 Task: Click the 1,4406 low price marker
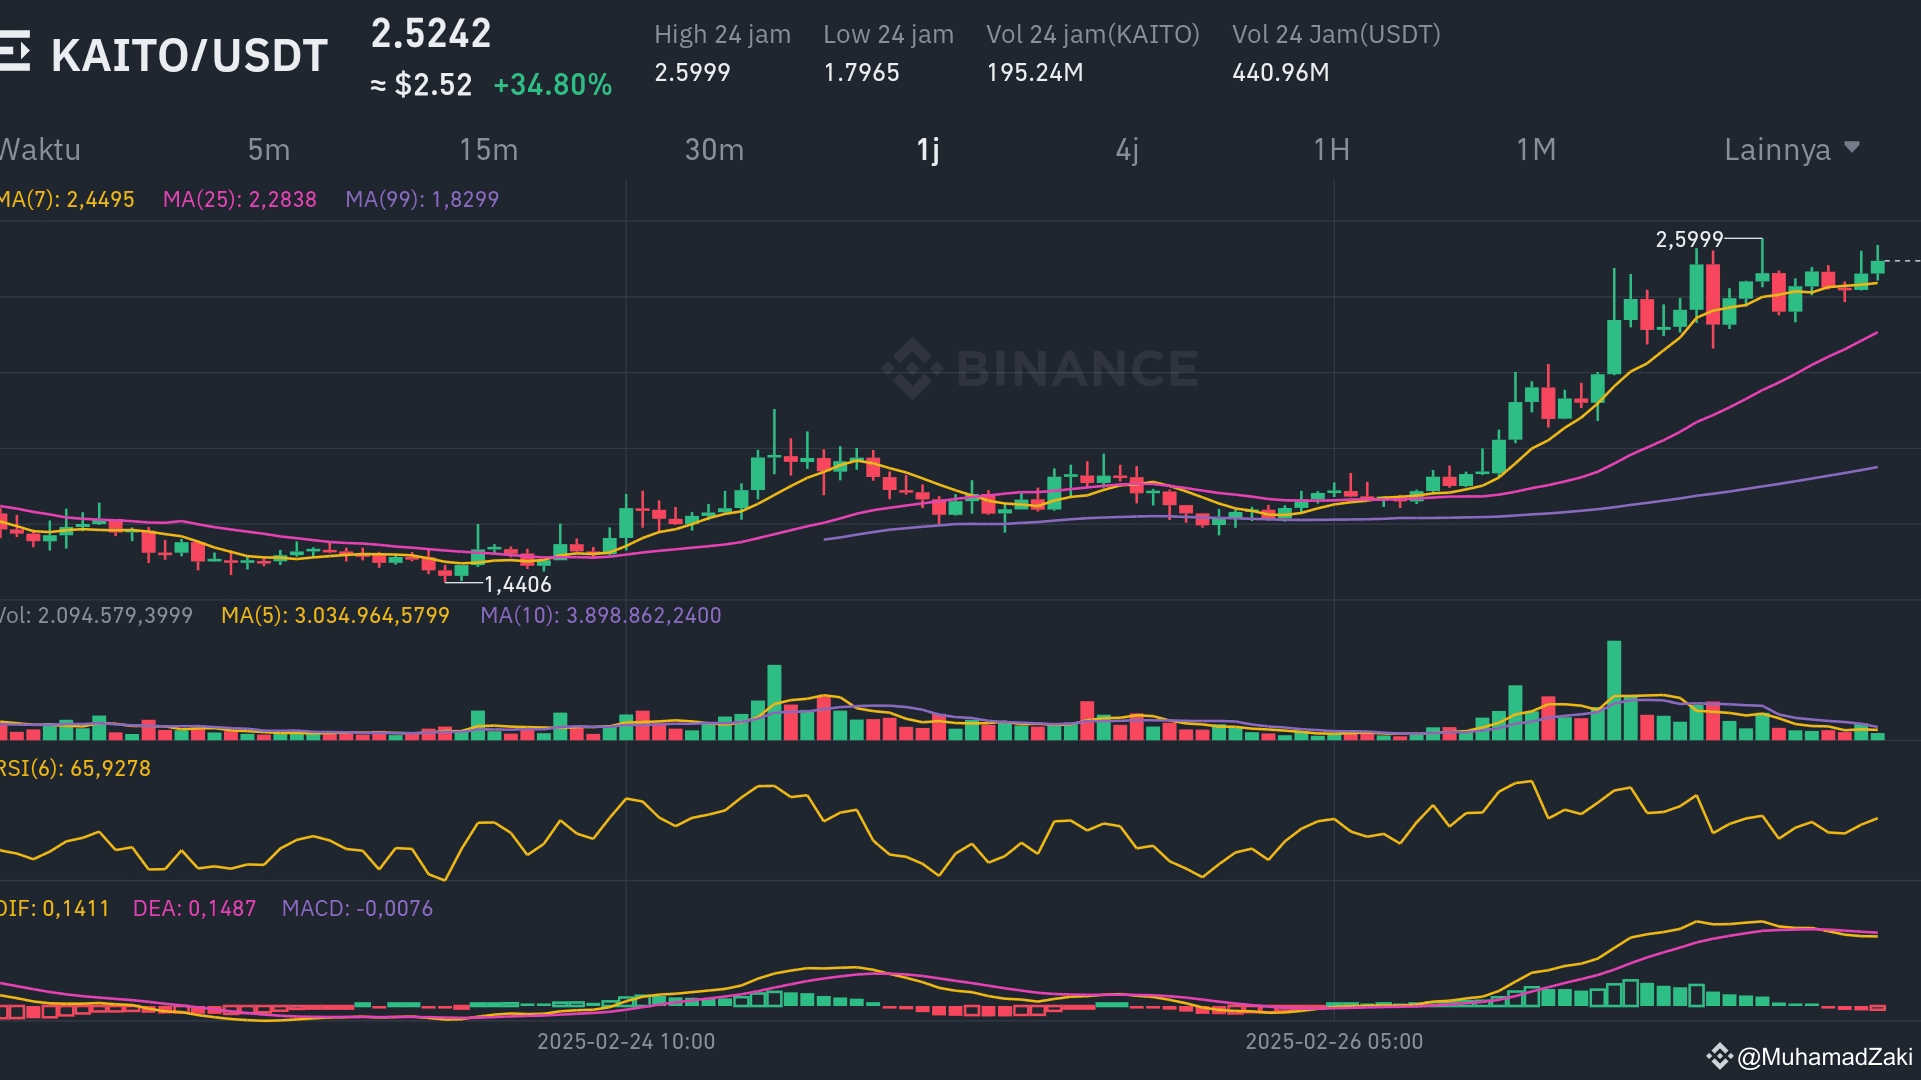click(517, 584)
